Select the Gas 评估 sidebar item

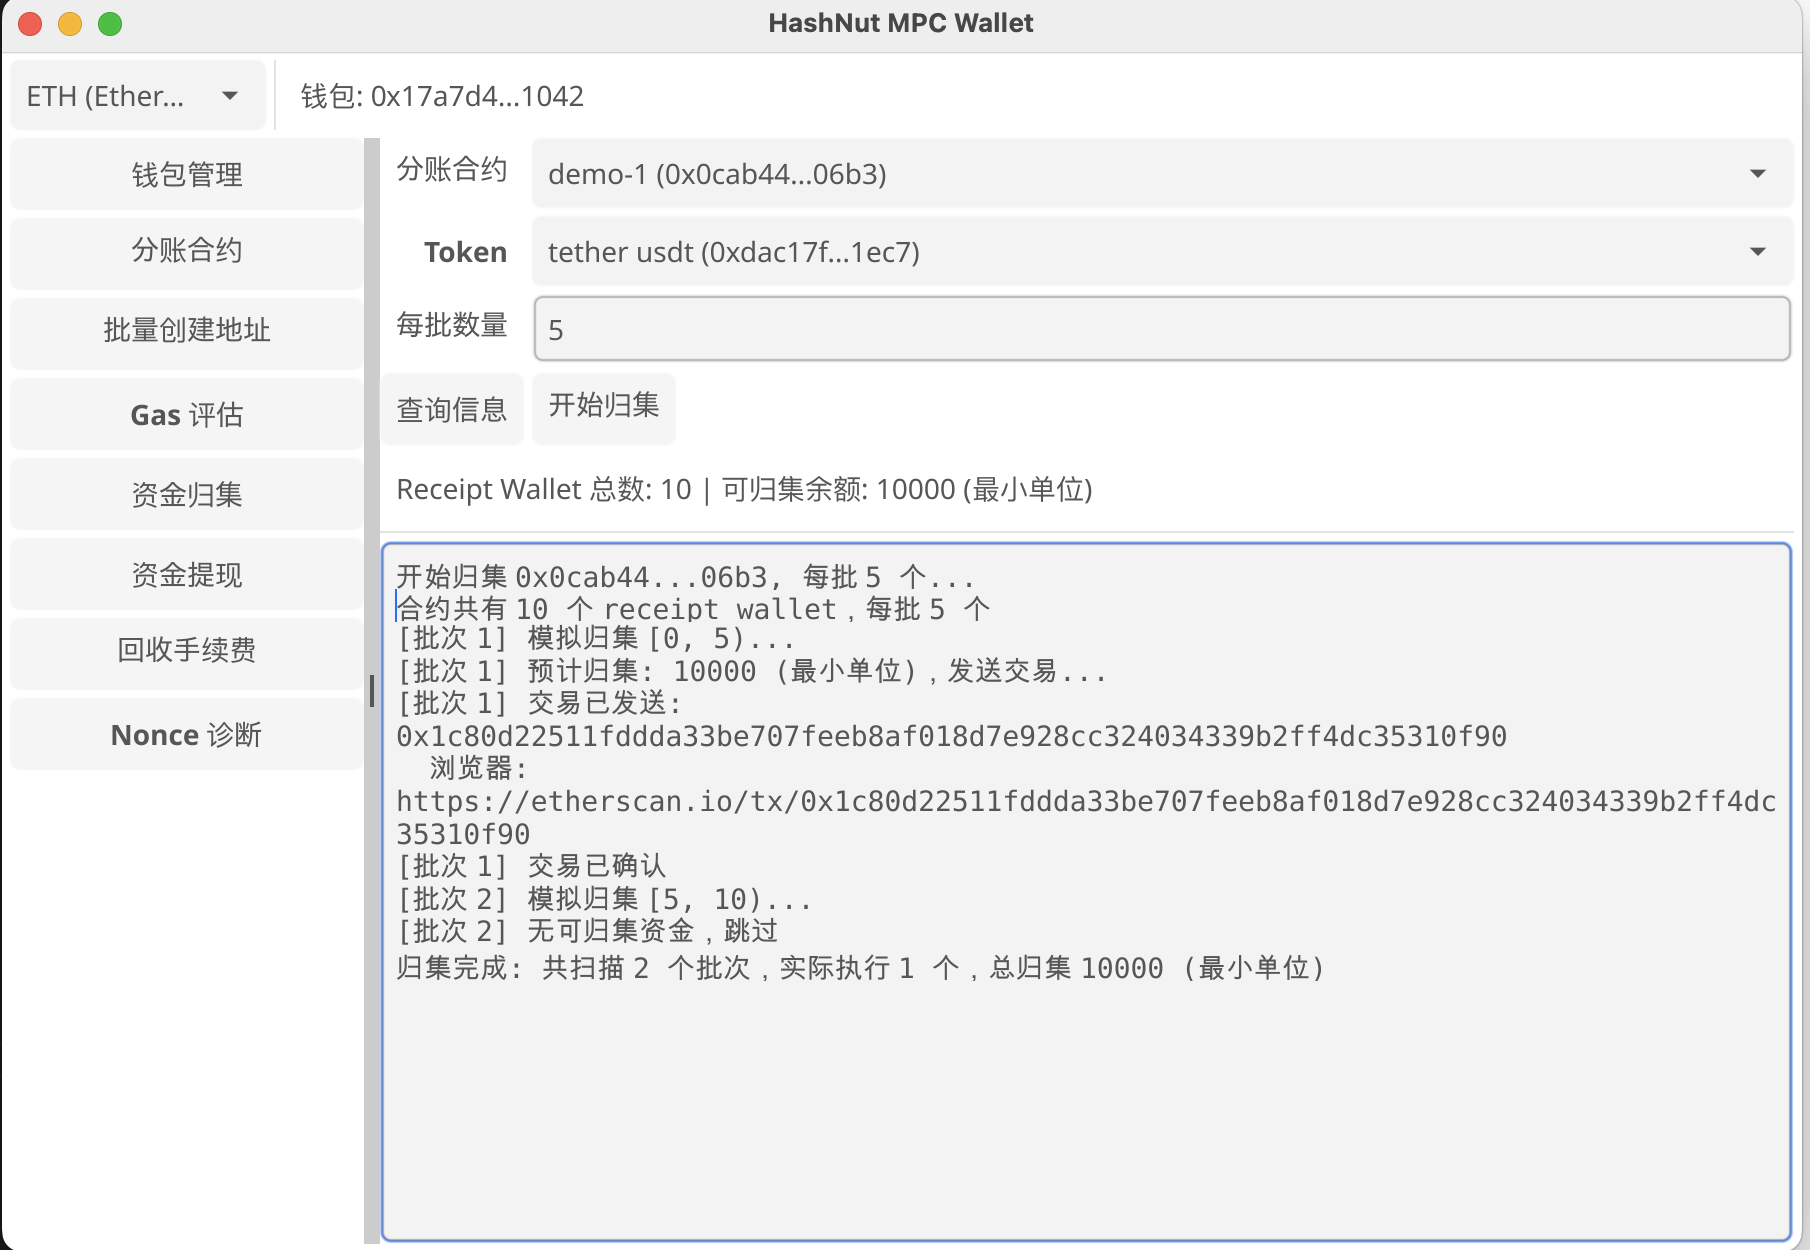[x=187, y=415]
